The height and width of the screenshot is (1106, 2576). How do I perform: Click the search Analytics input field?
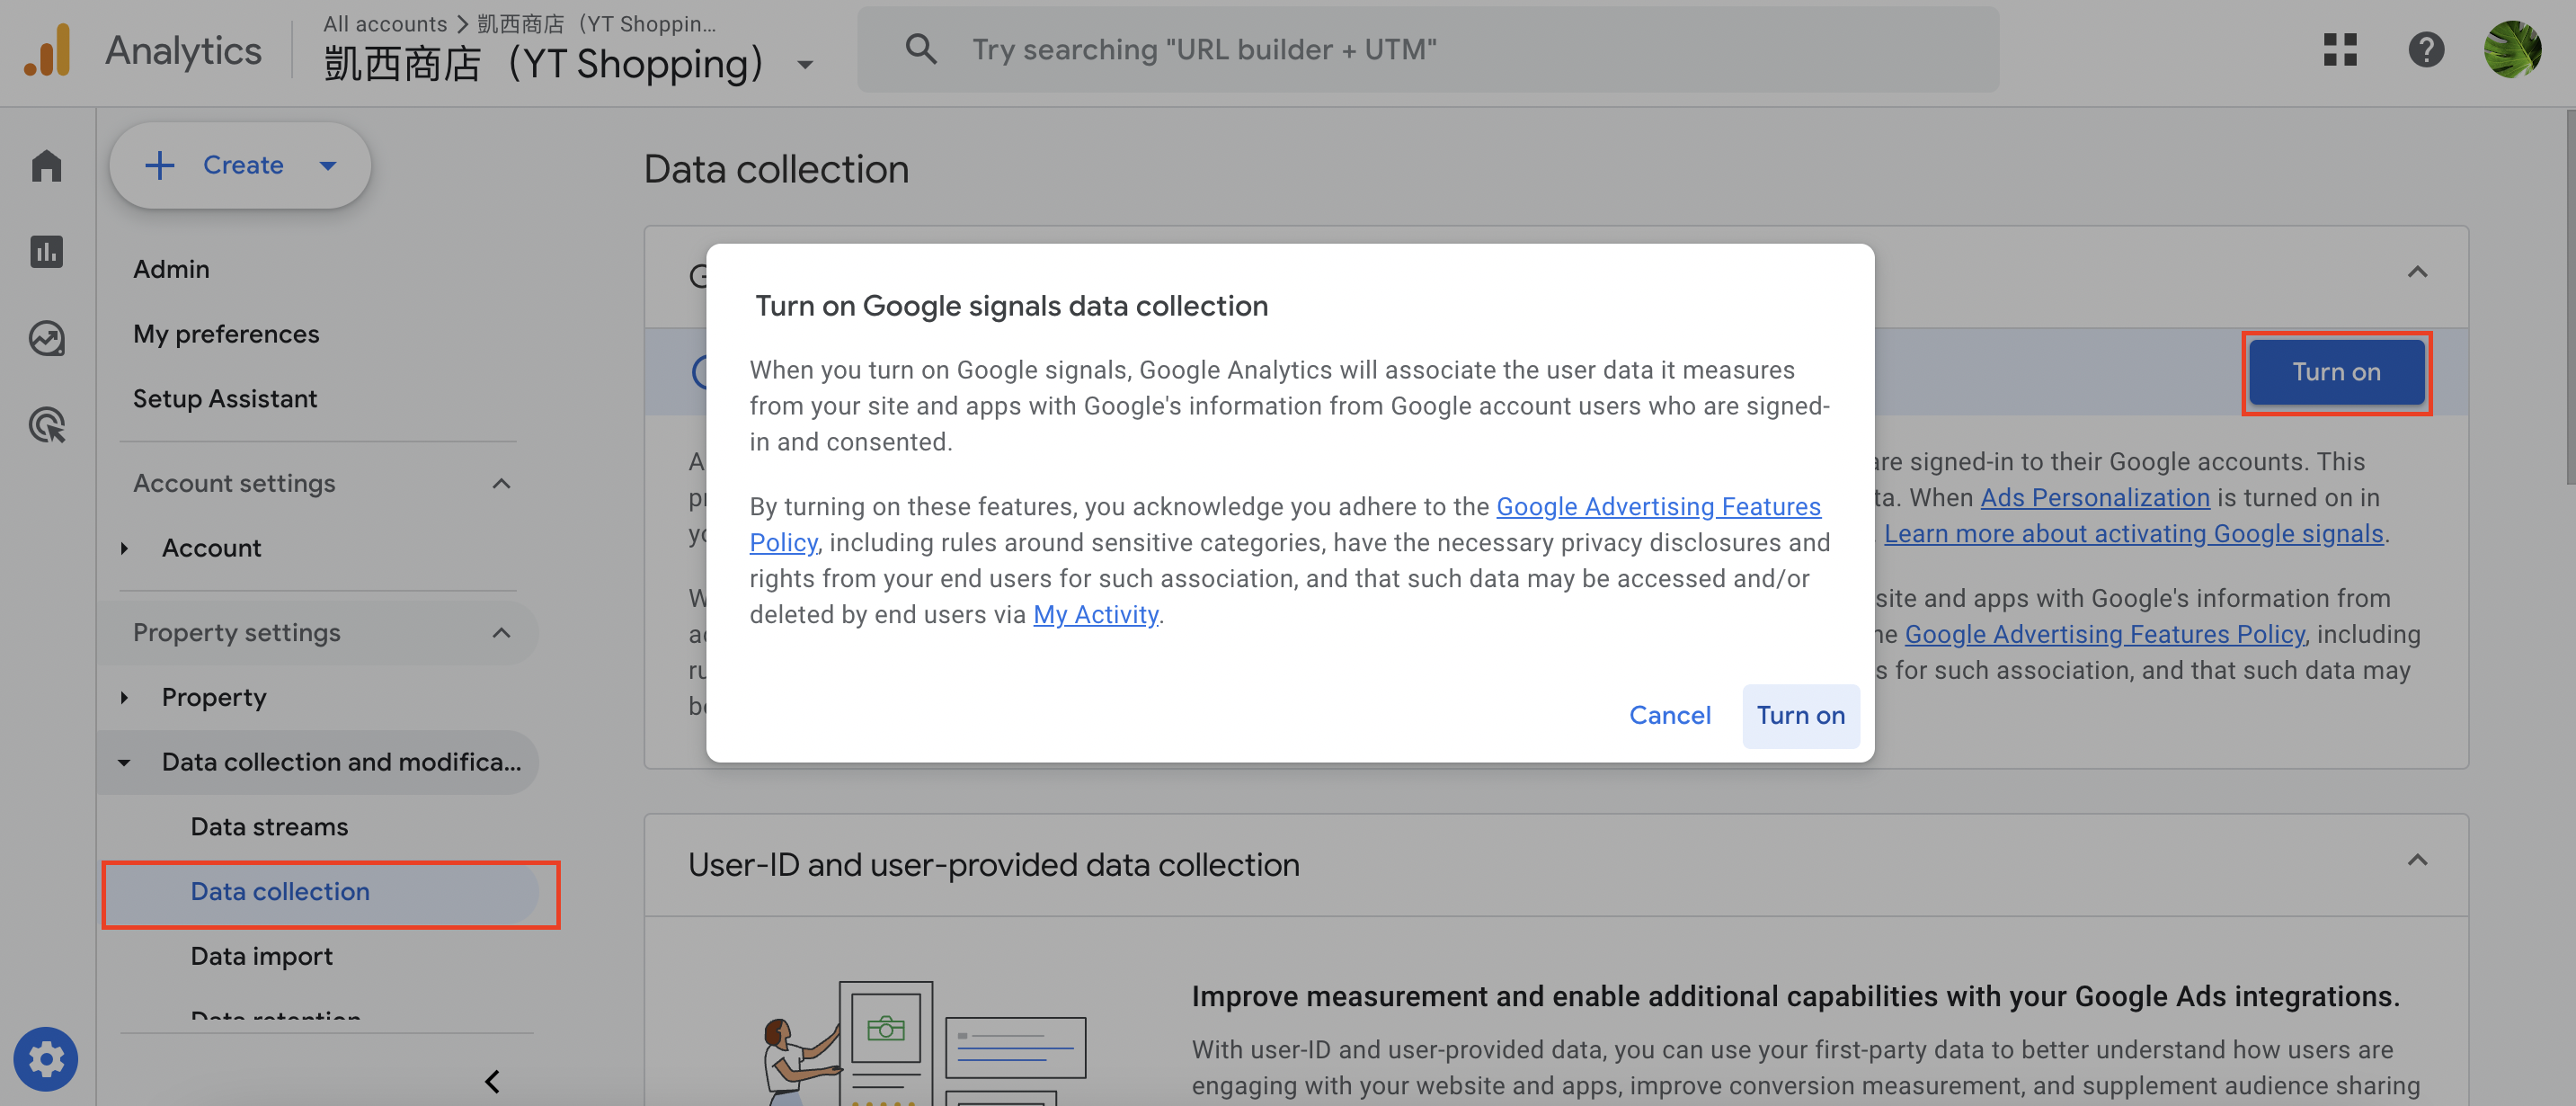1428,49
